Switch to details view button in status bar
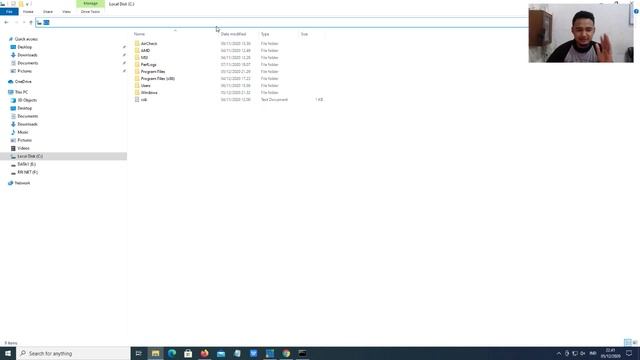Screen dimensions: 640x360 point(628,342)
